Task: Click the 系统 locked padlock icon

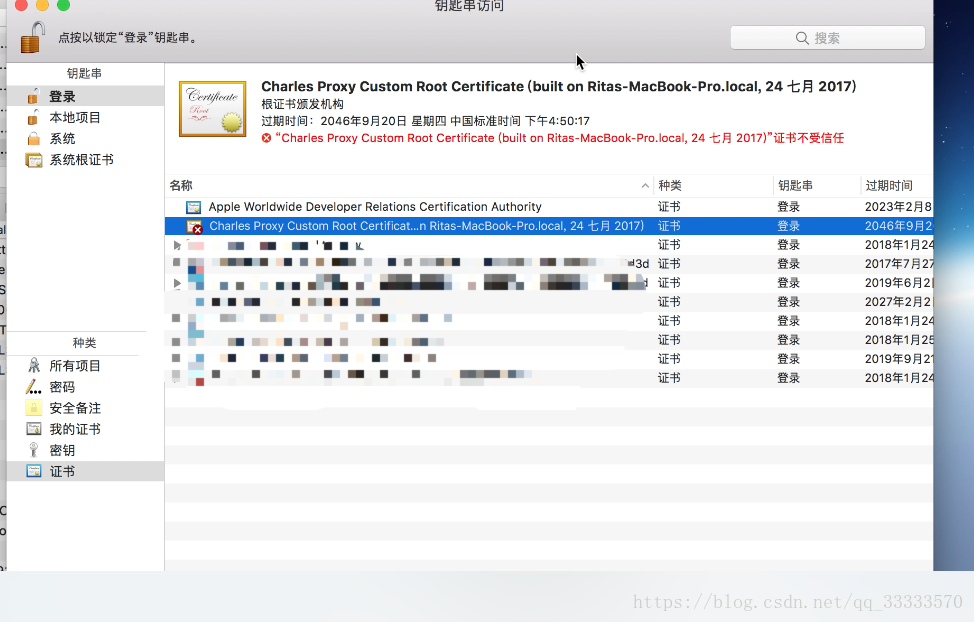Action: (34, 139)
